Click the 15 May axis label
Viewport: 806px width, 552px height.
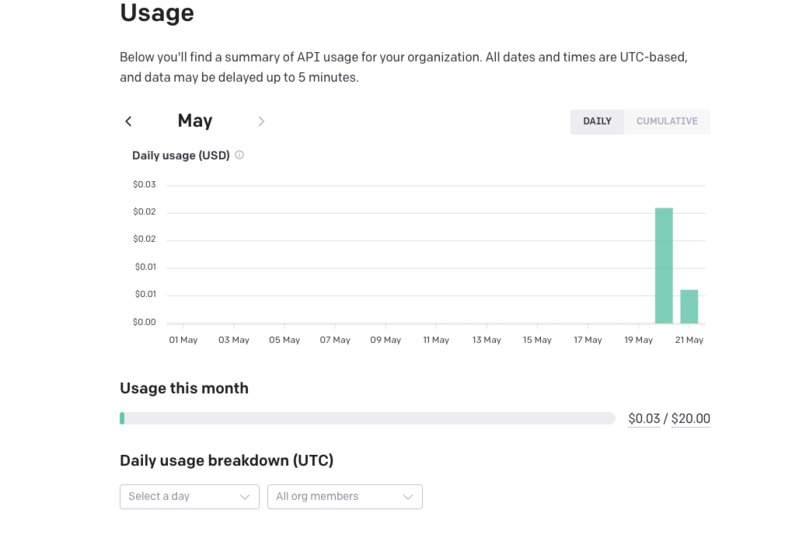pyautogui.click(x=537, y=340)
